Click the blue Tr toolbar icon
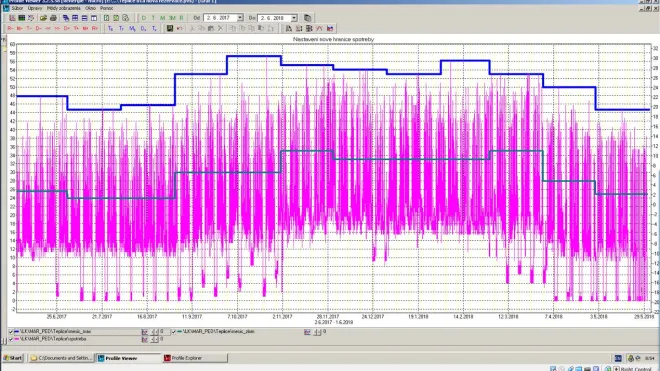 coord(121,29)
